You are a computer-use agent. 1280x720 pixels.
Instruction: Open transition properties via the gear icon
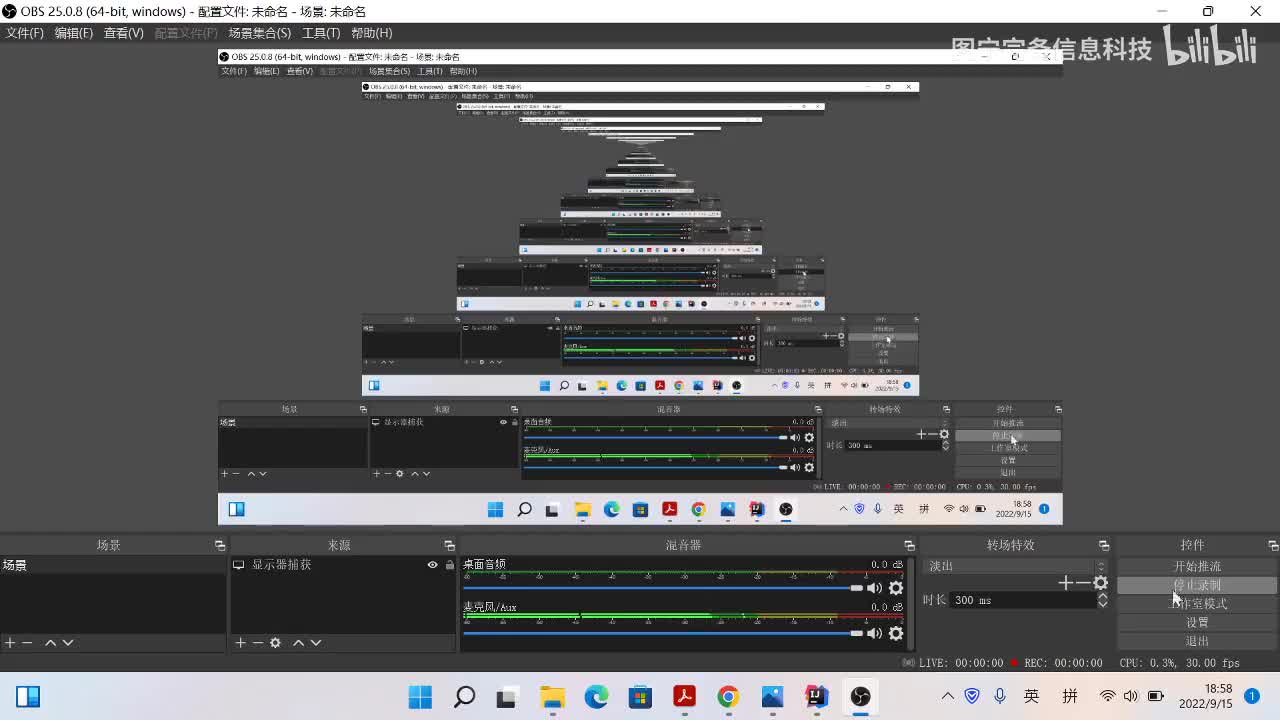coord(1100,583)
